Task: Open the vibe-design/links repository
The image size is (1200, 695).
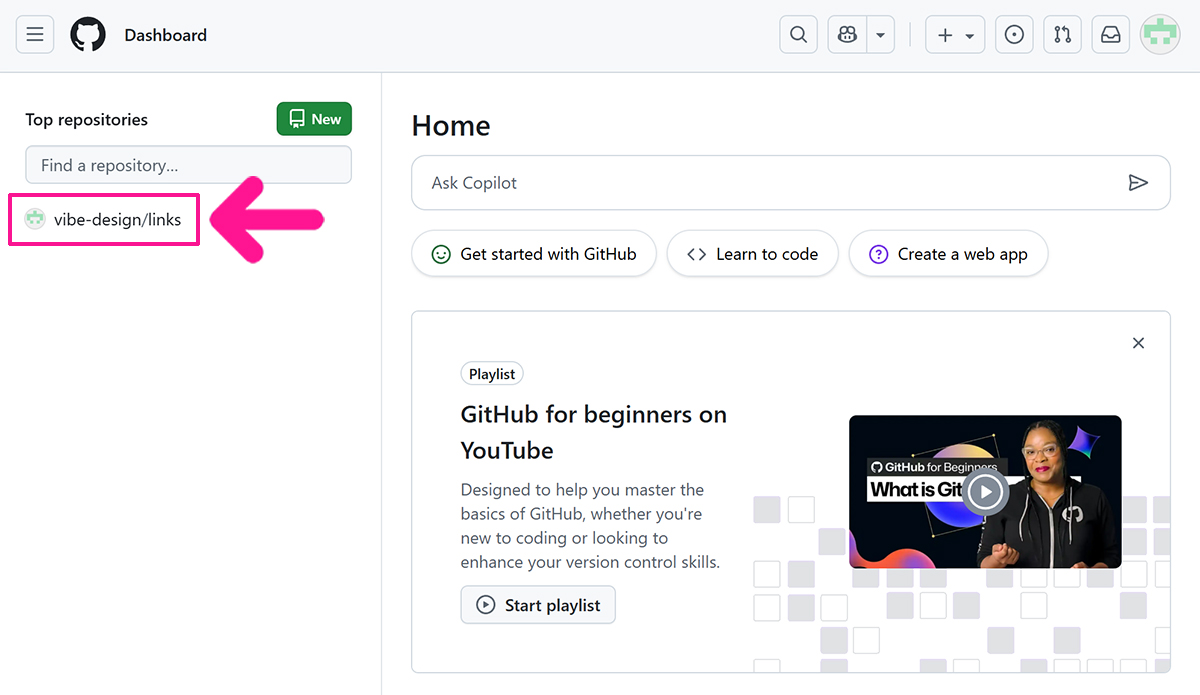Action: 117,219
